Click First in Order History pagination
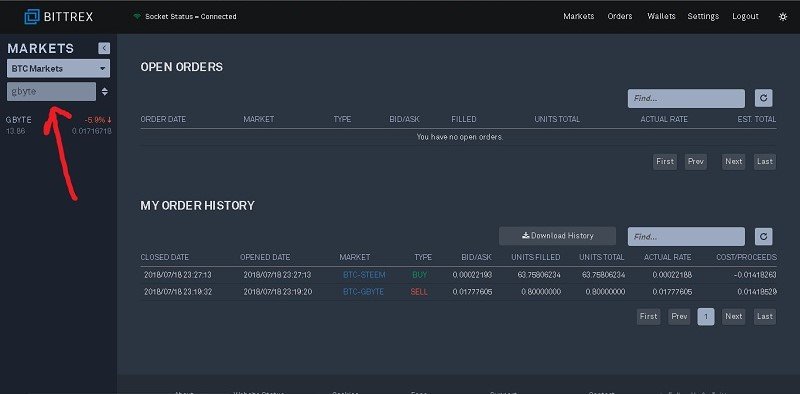The width and height of the screenshot is (800, 394). pyautogui.click(x=648, y=316)
